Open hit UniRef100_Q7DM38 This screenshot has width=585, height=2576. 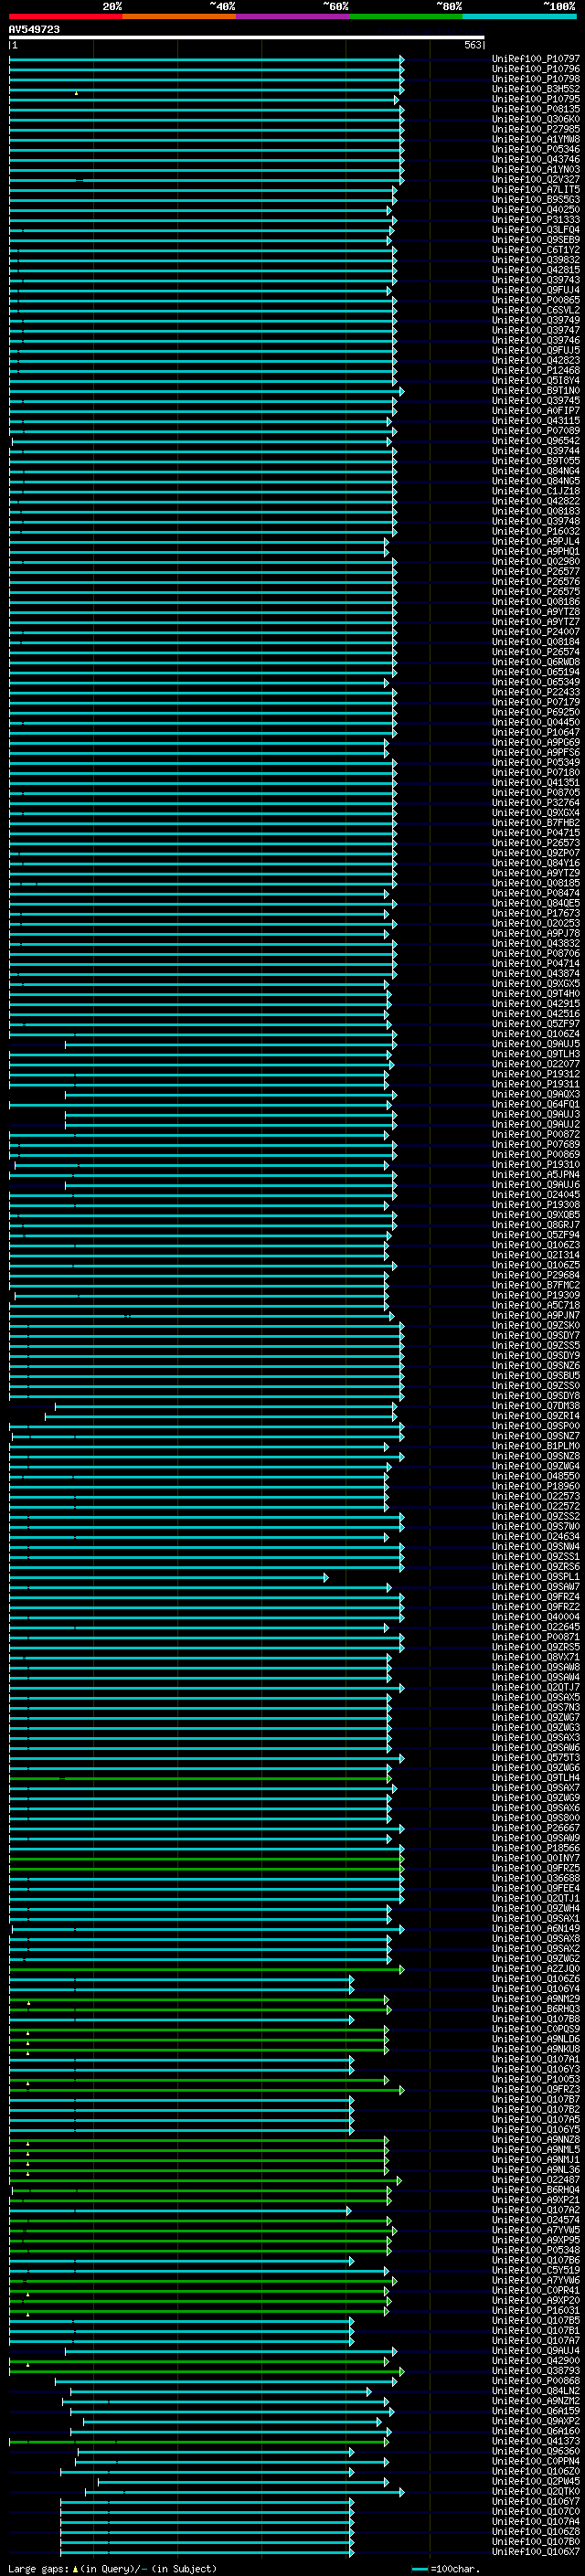point(535,1405)
